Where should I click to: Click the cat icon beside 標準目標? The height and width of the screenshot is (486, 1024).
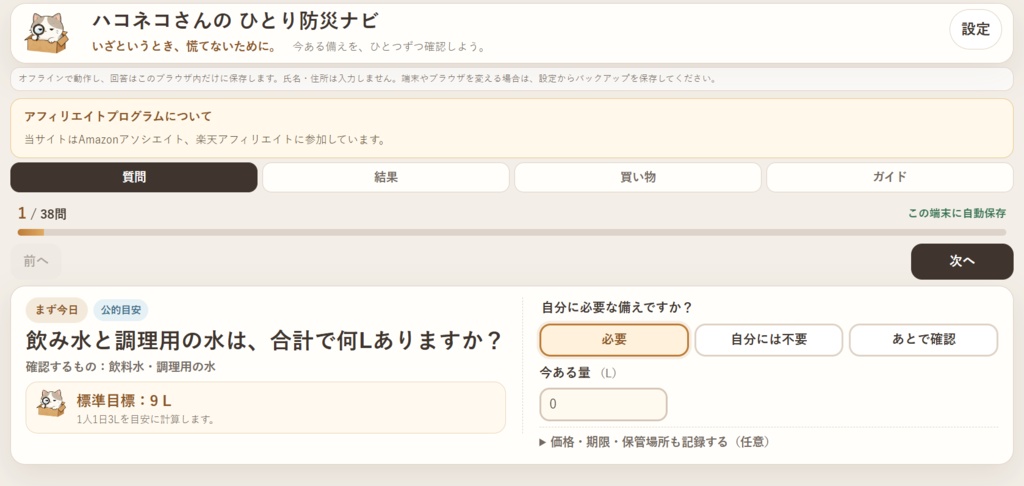(x=52, y=404)
